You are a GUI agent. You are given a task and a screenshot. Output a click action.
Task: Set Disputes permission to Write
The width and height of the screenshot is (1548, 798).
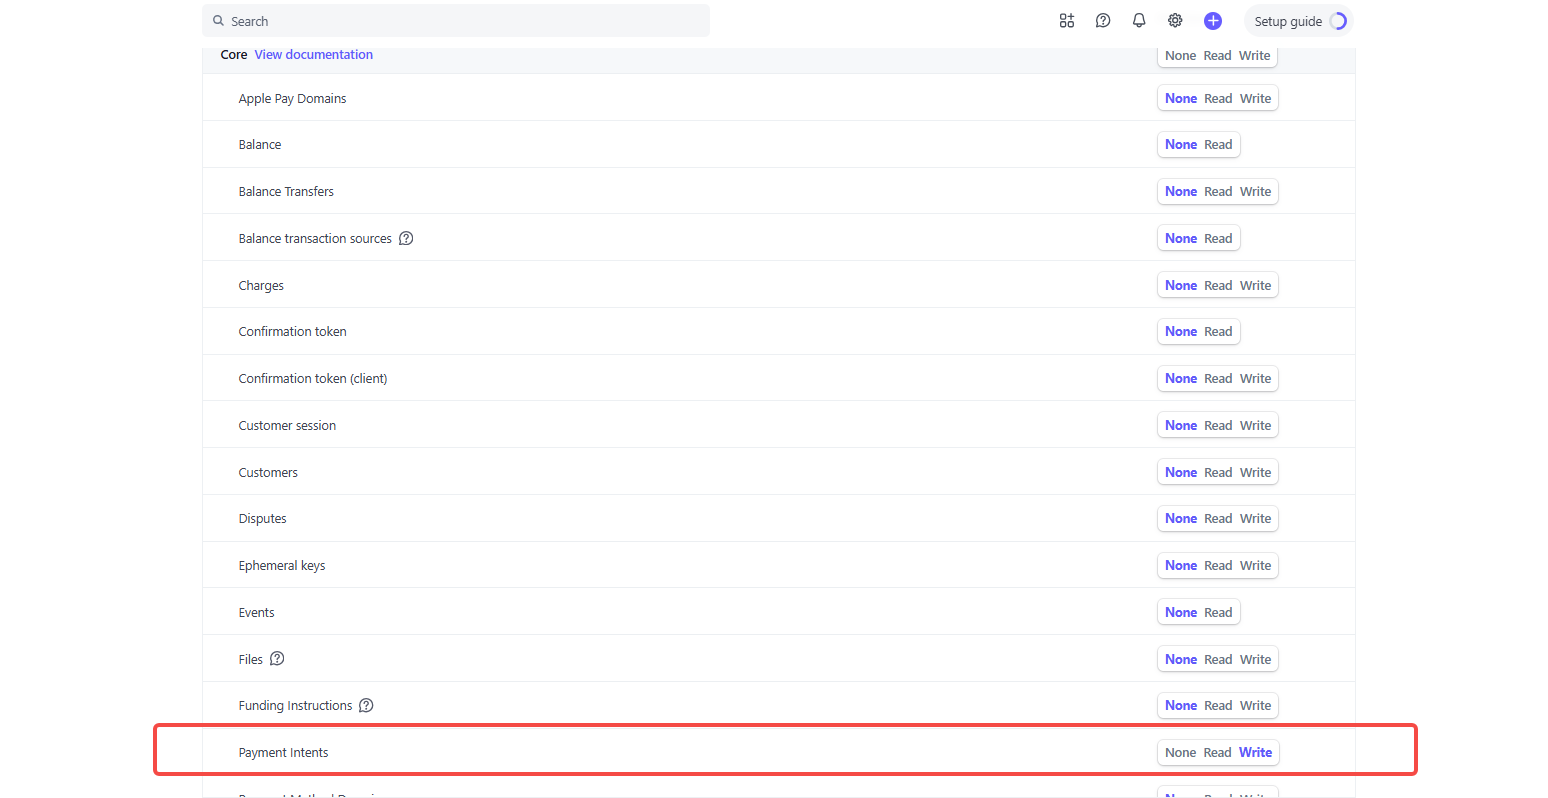[x=1255, y=519]
